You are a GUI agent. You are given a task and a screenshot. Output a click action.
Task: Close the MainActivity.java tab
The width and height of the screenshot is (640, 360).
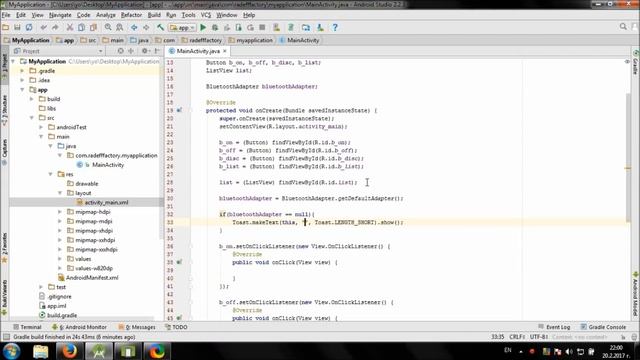point(224,51)
